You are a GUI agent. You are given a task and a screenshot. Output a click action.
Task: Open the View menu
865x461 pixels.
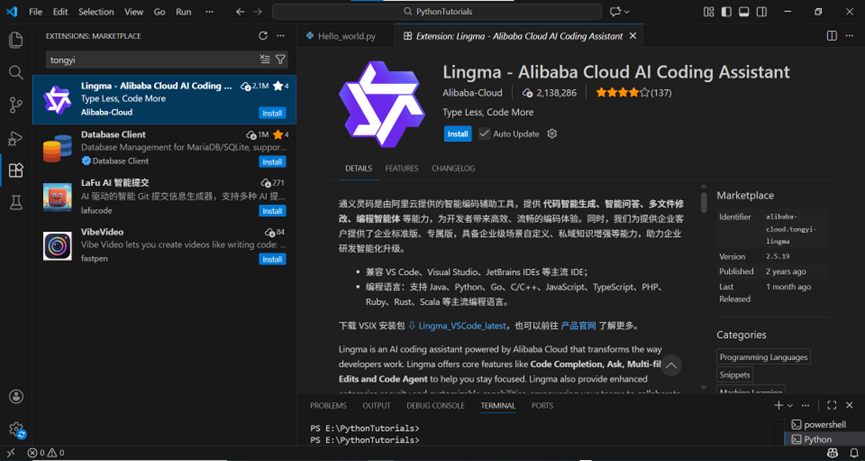click(x=134, y=12)
